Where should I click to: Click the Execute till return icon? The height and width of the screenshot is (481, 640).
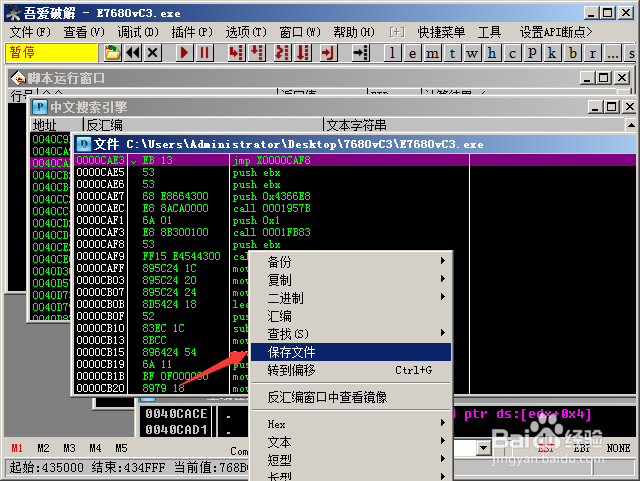pyautogui.click(x=328, y=53)
